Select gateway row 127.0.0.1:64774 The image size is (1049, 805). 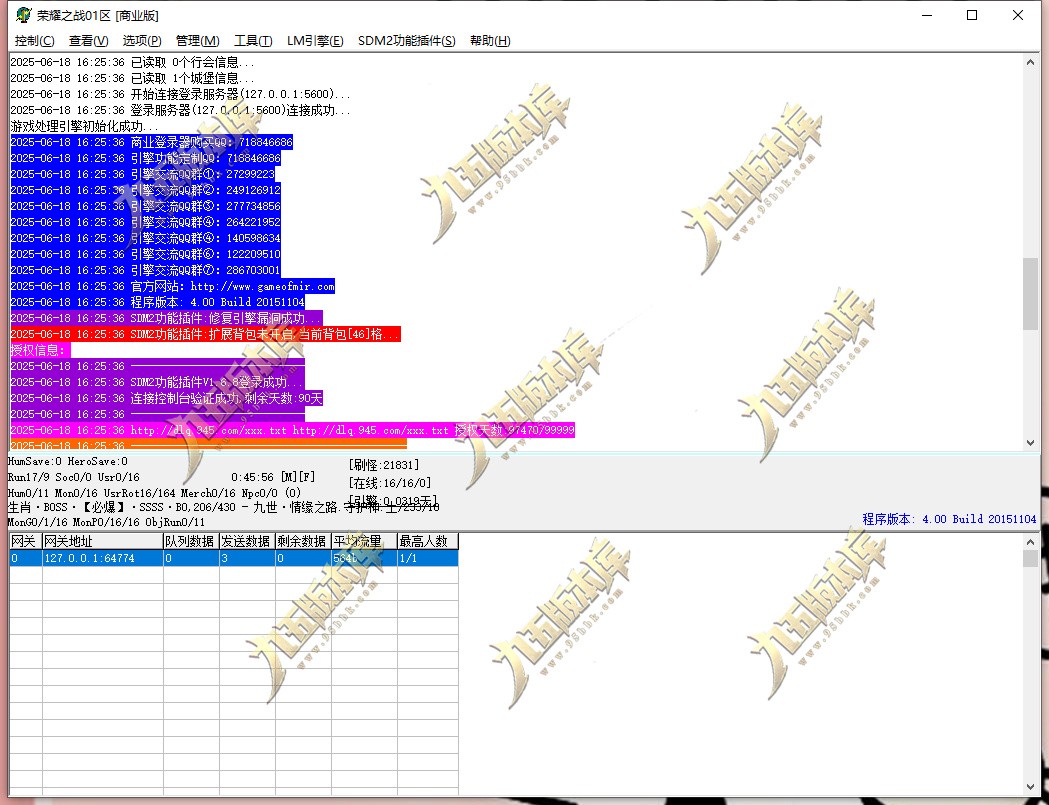(x=233, y=558)
